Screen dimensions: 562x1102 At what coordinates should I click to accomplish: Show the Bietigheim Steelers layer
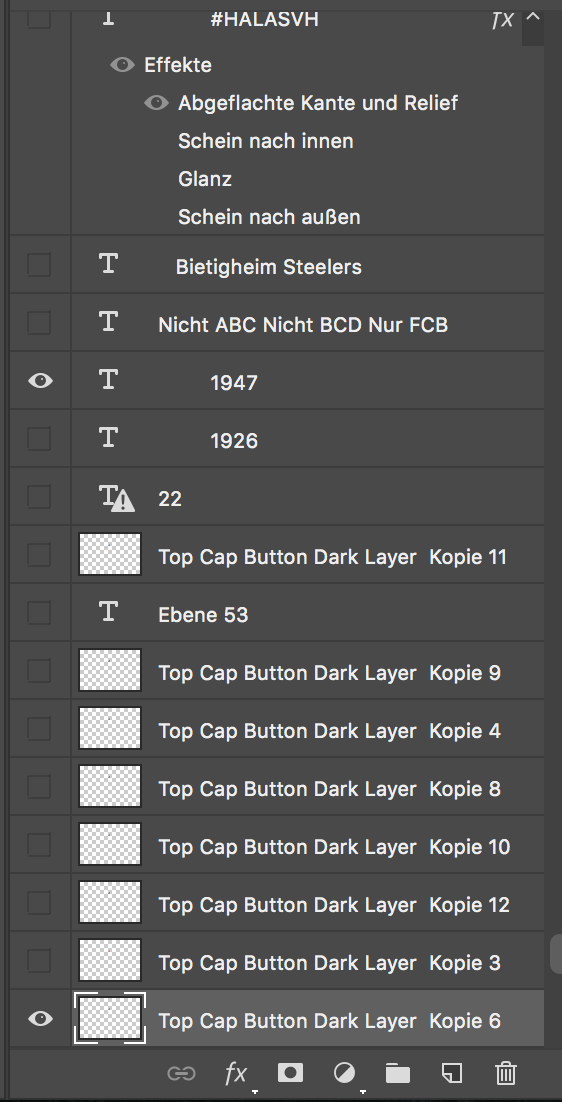[x=39, y=265]
